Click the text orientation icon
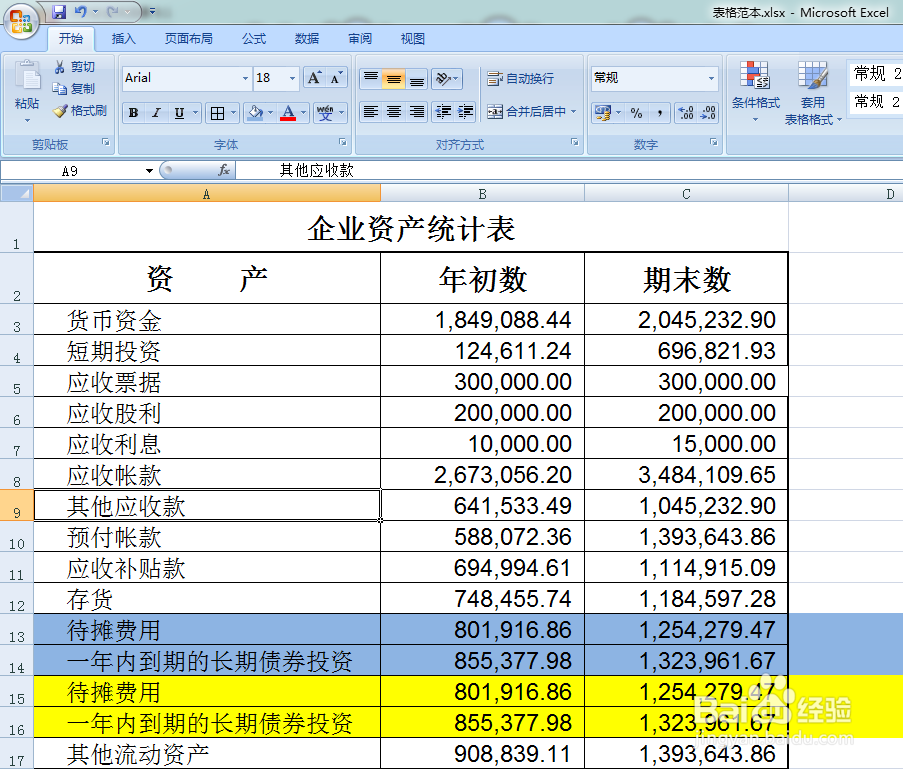Viewport: 903px width, 769px height. pyautogui.click(x=447, y=78)
